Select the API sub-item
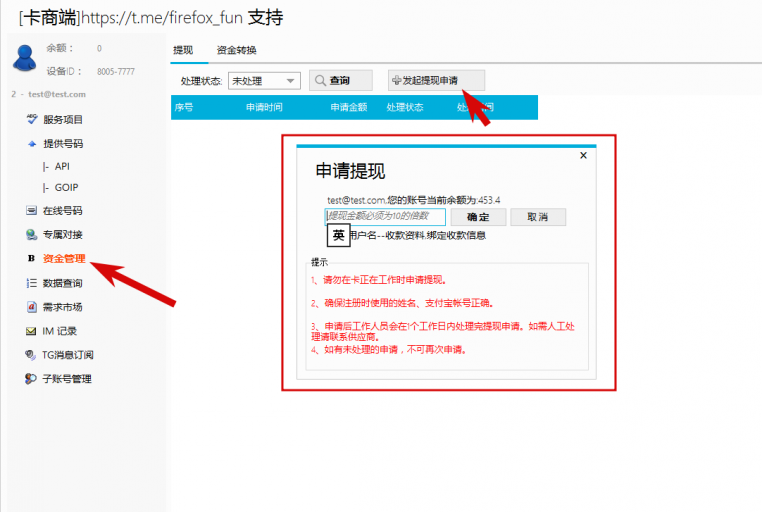The height and width of the screenshot is (512, 762). pos(62,166)
